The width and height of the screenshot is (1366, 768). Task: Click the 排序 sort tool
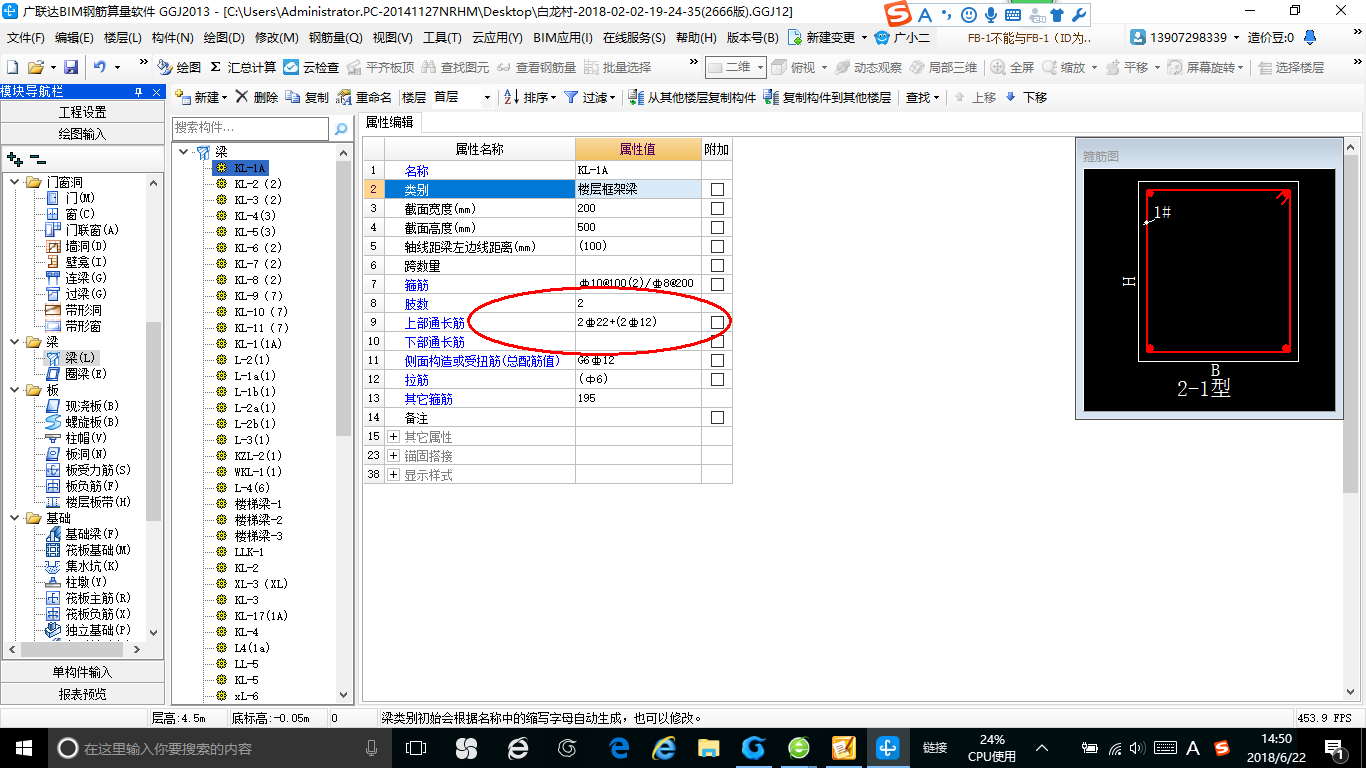tap(530, 97)
